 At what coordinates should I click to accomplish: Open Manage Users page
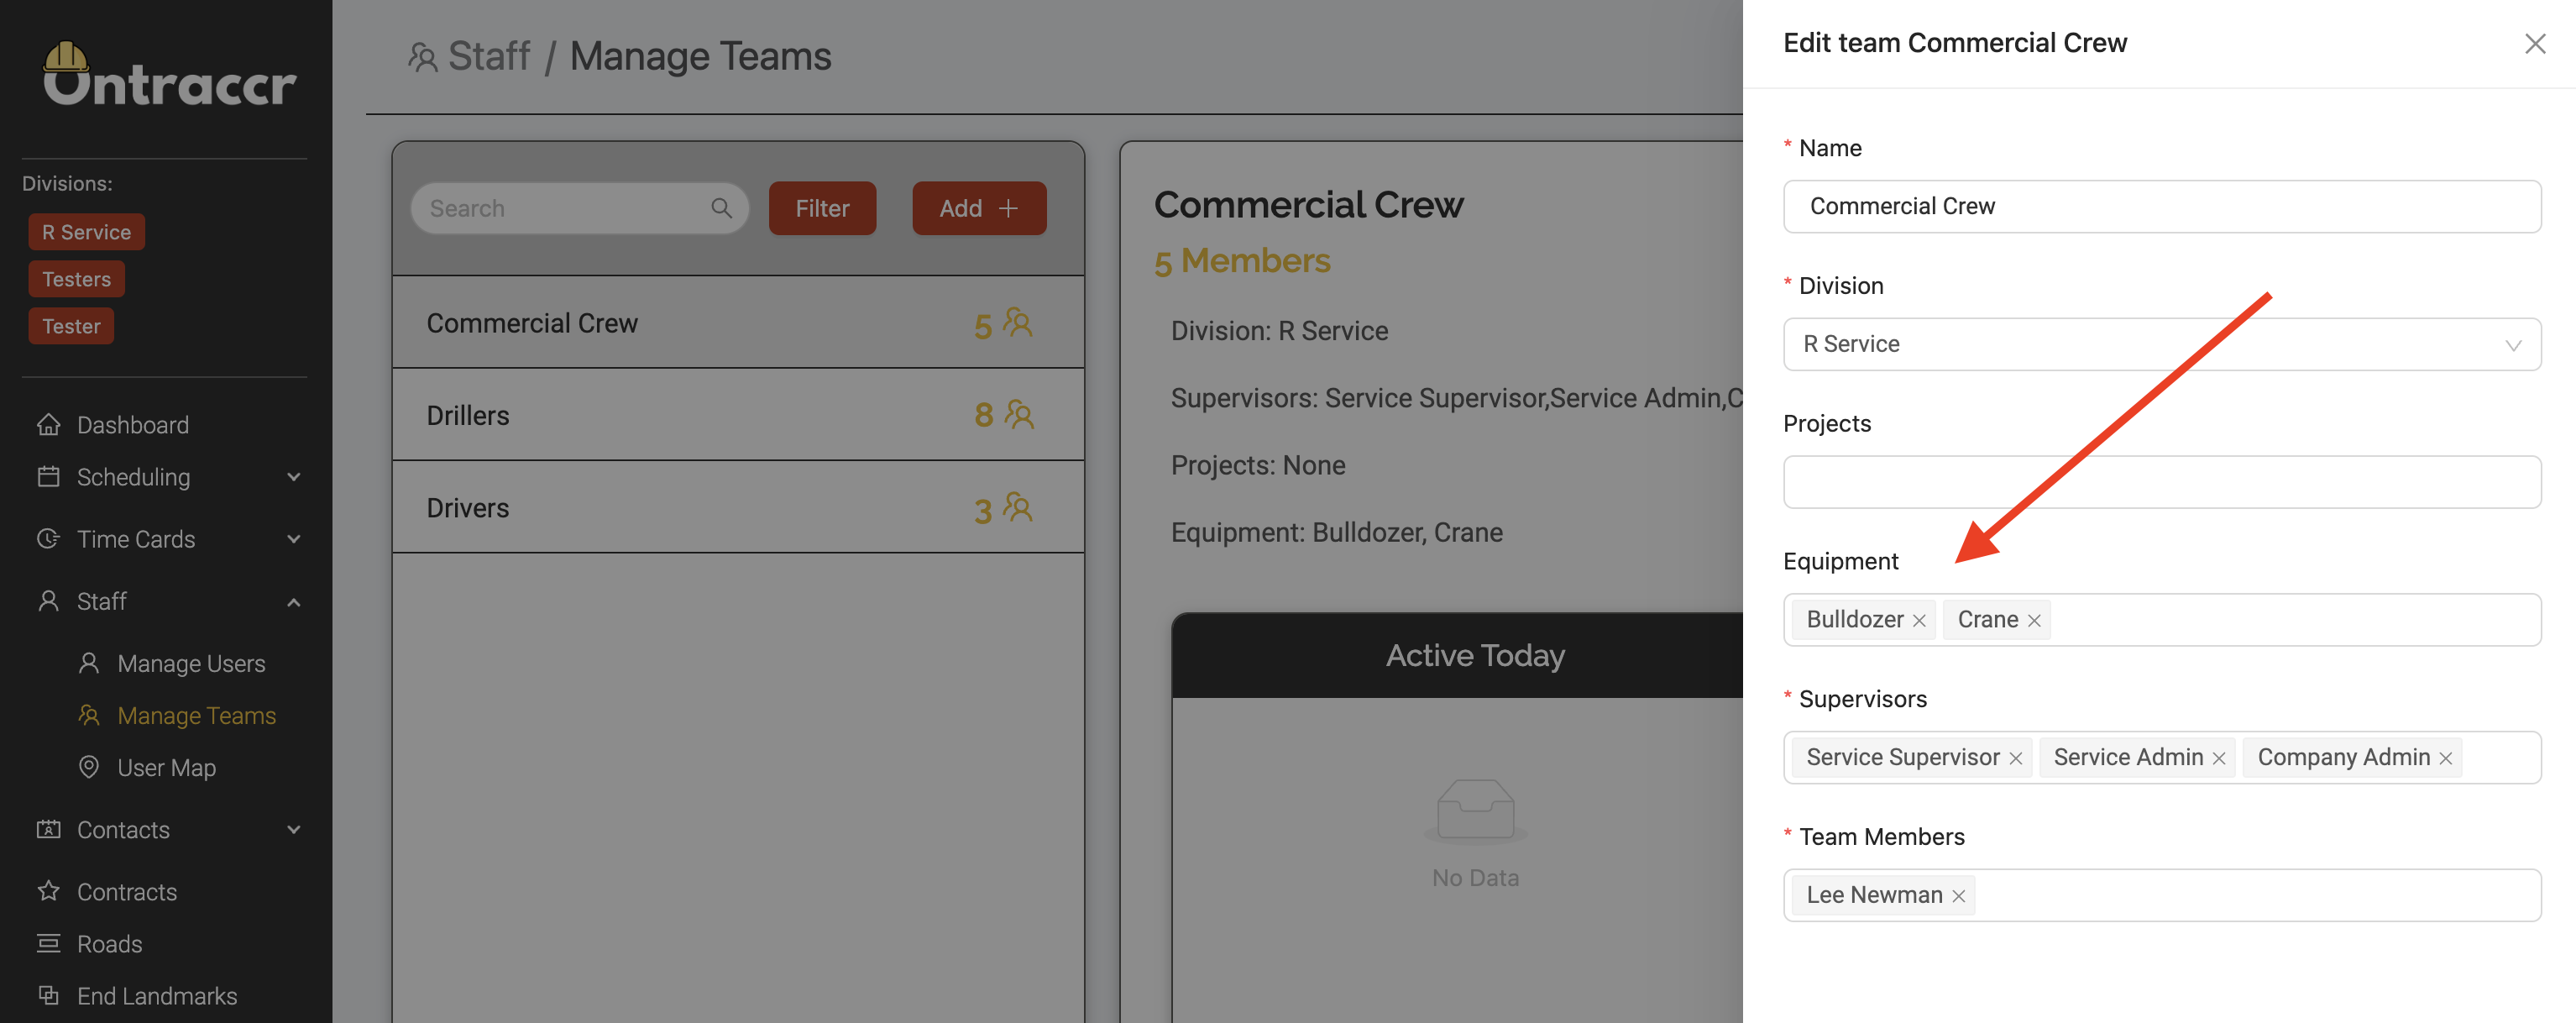pyautogui.click(x=191, y=663)
